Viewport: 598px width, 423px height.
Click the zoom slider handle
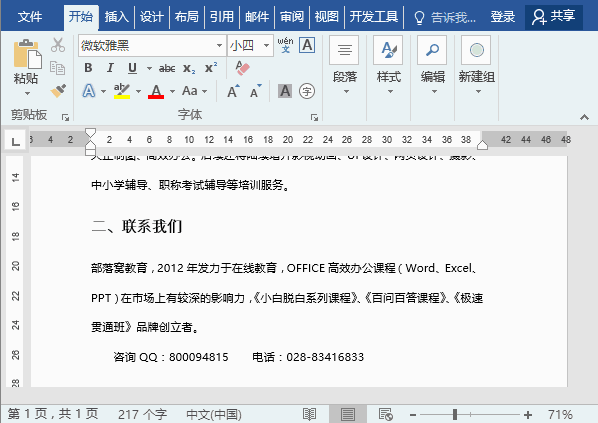pyautogui.click(x=455, y=414)
